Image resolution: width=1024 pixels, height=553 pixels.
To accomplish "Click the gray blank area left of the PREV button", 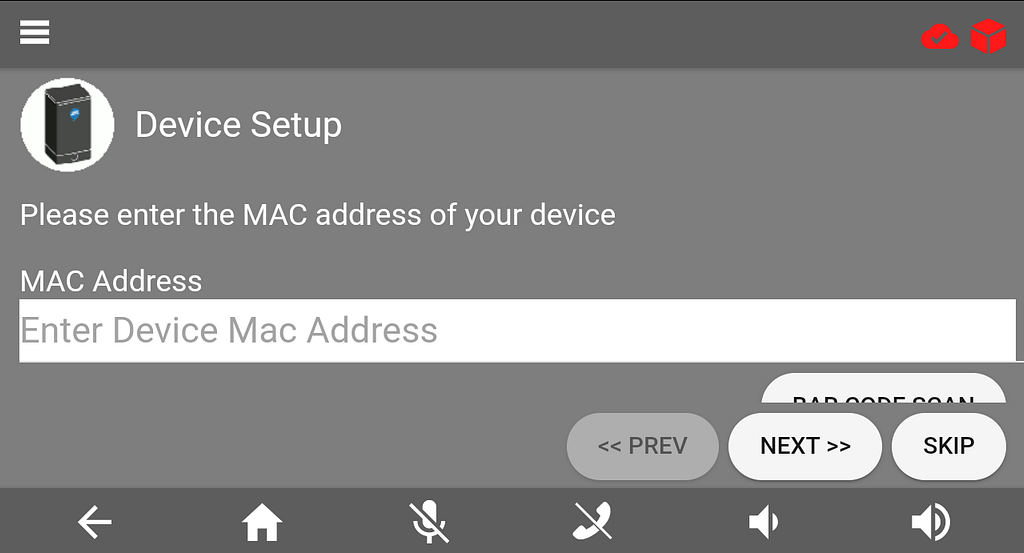I will [287, 446].
